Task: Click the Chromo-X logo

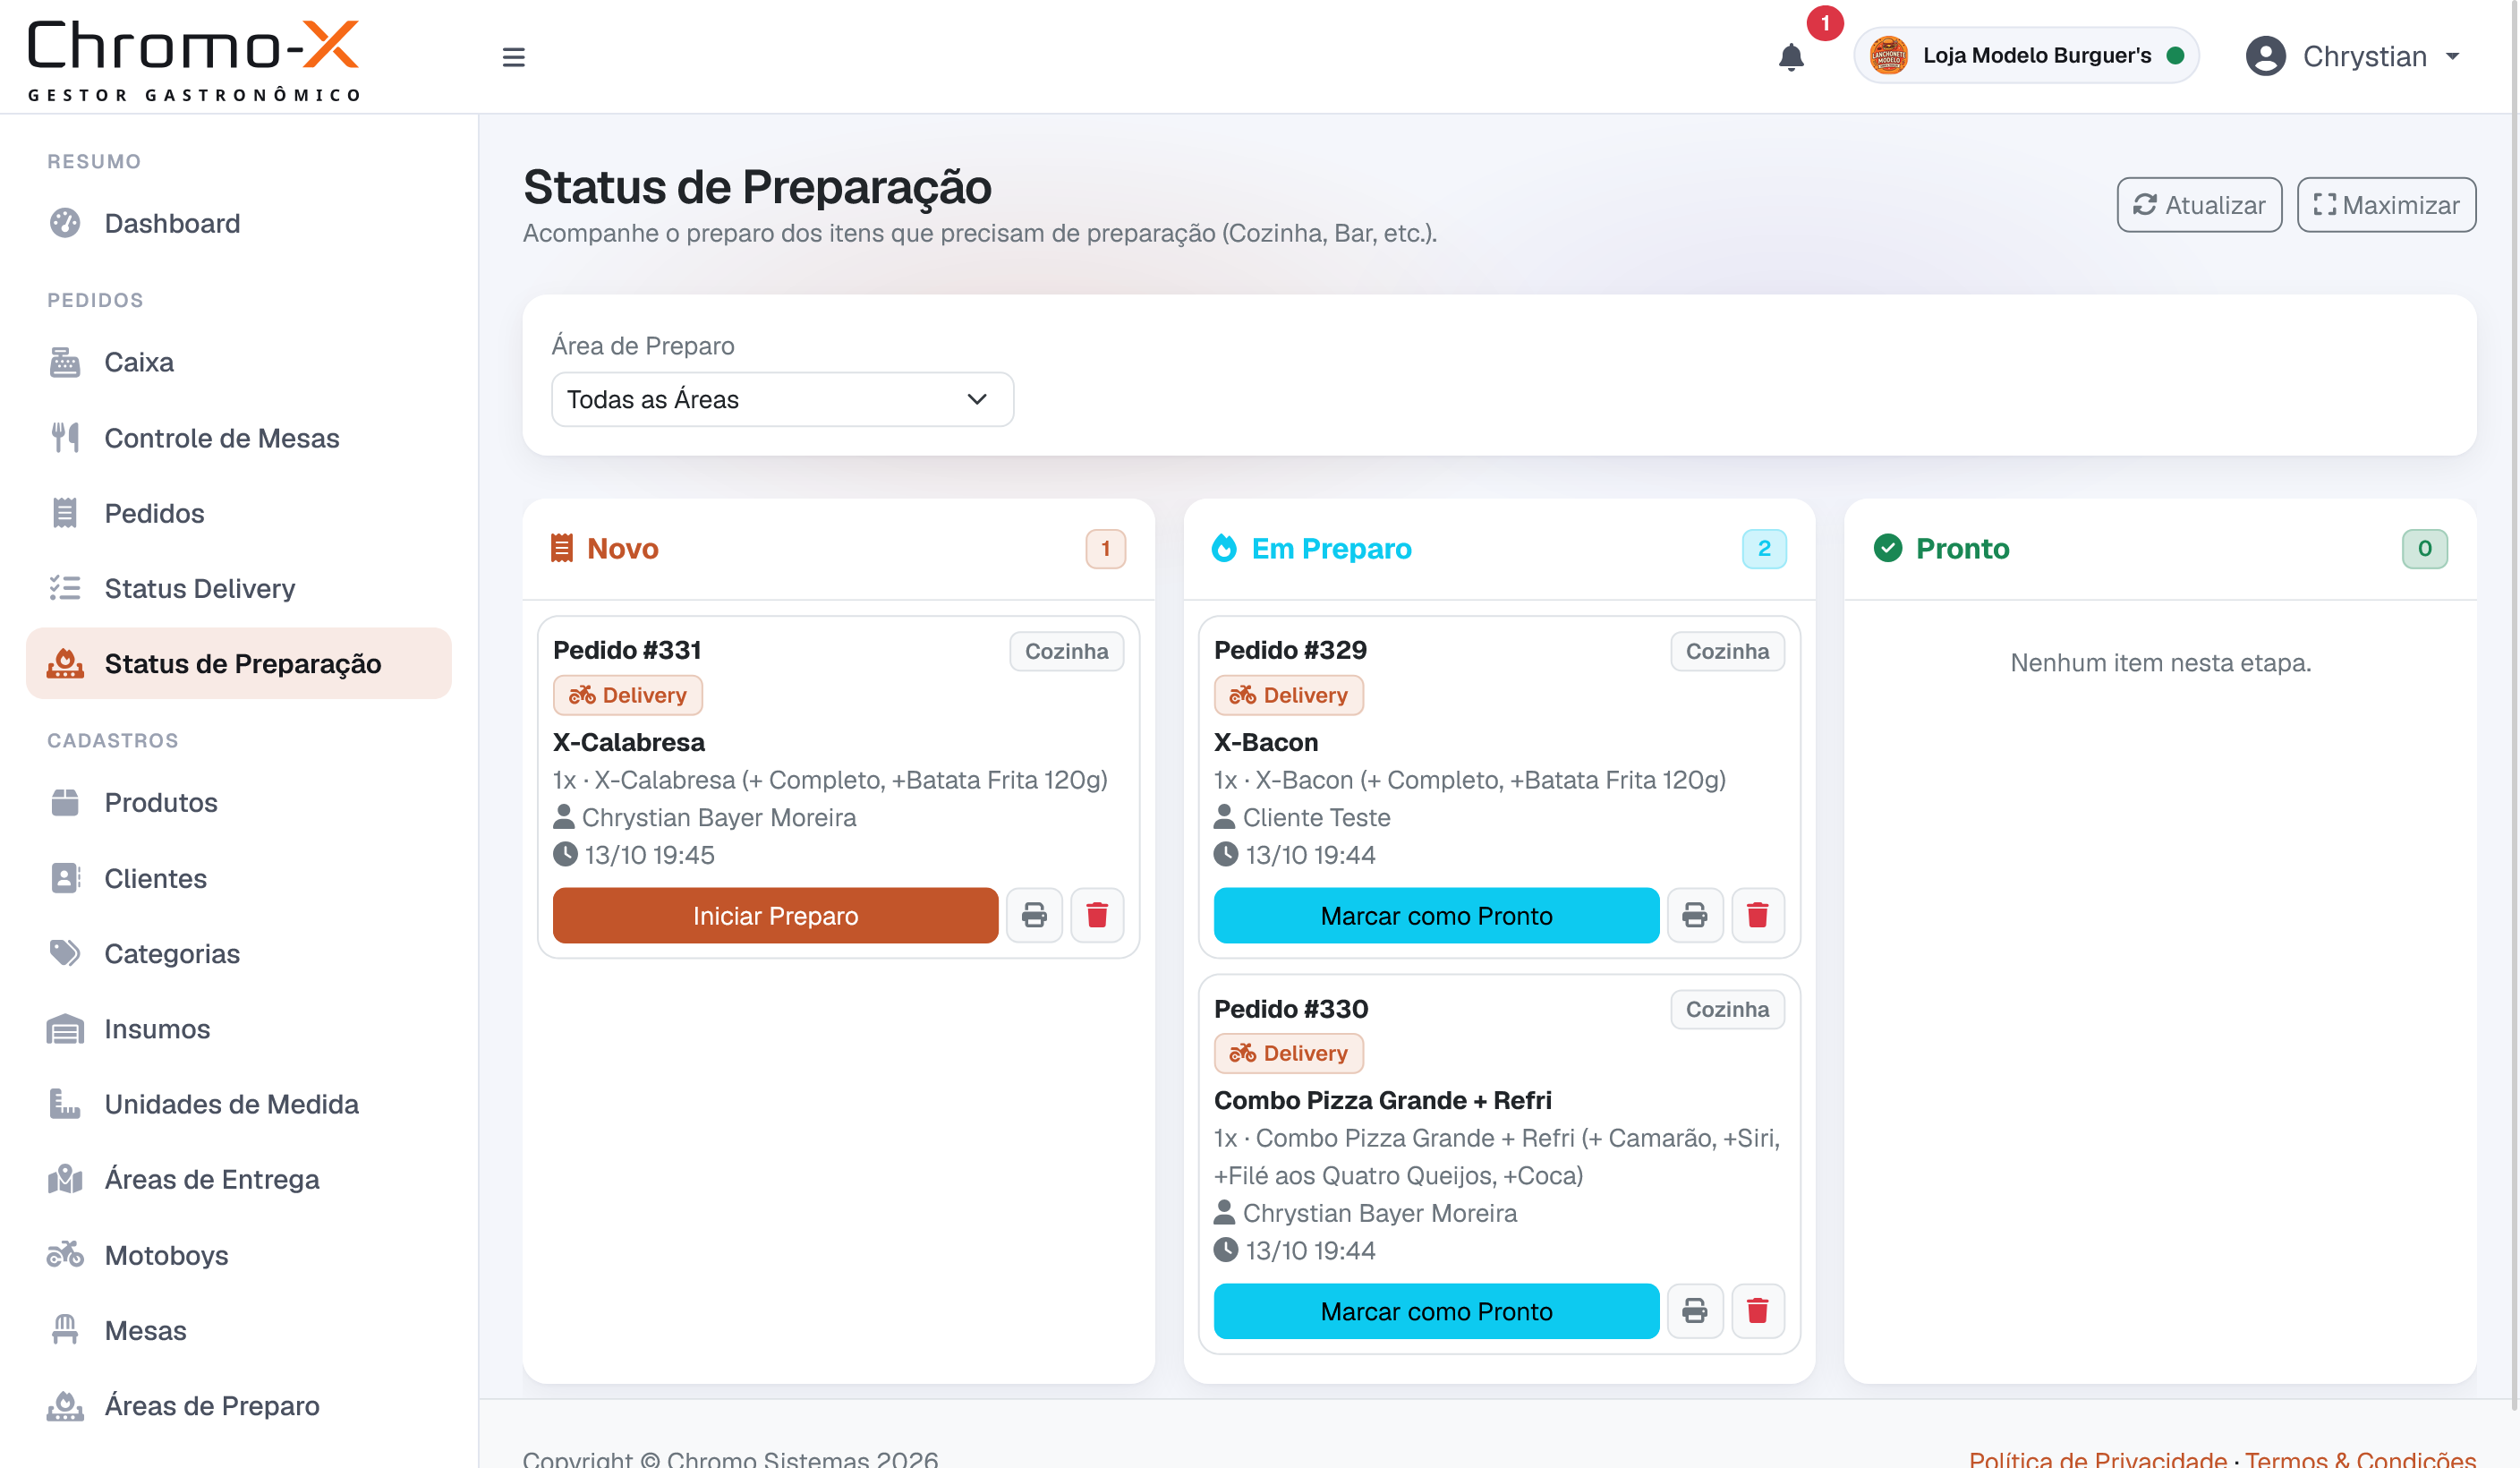Action: [194, 59]
